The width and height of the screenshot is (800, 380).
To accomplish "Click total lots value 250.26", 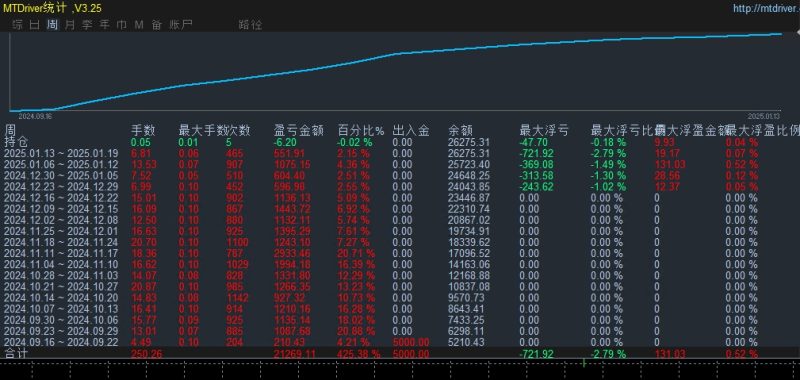I will [x=147, y=353].
